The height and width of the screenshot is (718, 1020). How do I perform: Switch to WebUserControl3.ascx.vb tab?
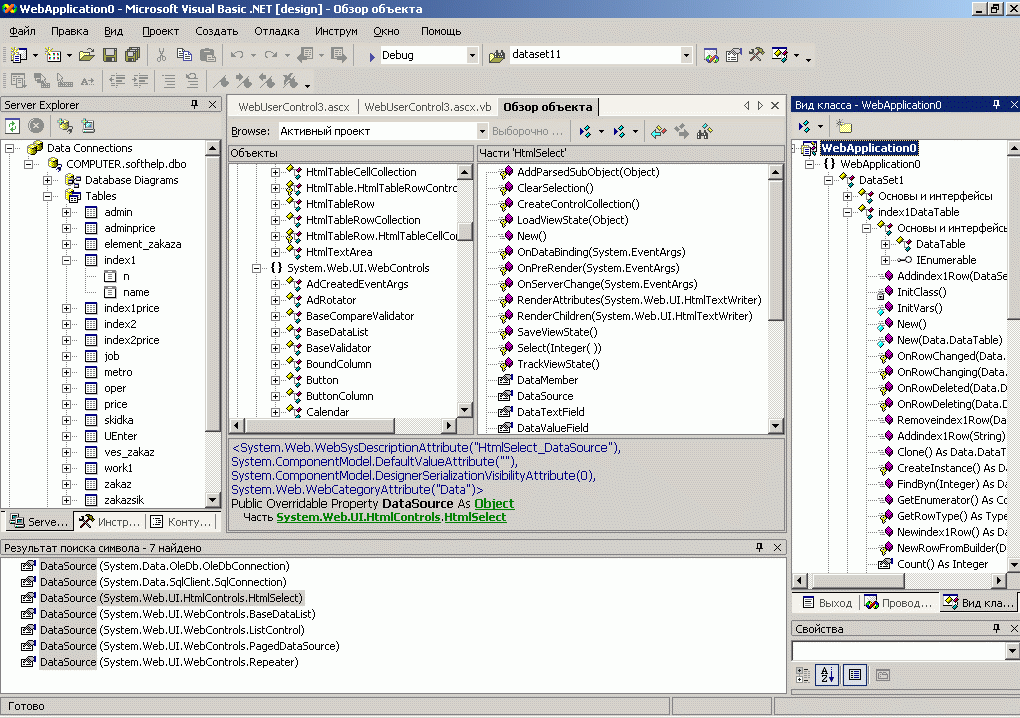[x=427, y=107]
